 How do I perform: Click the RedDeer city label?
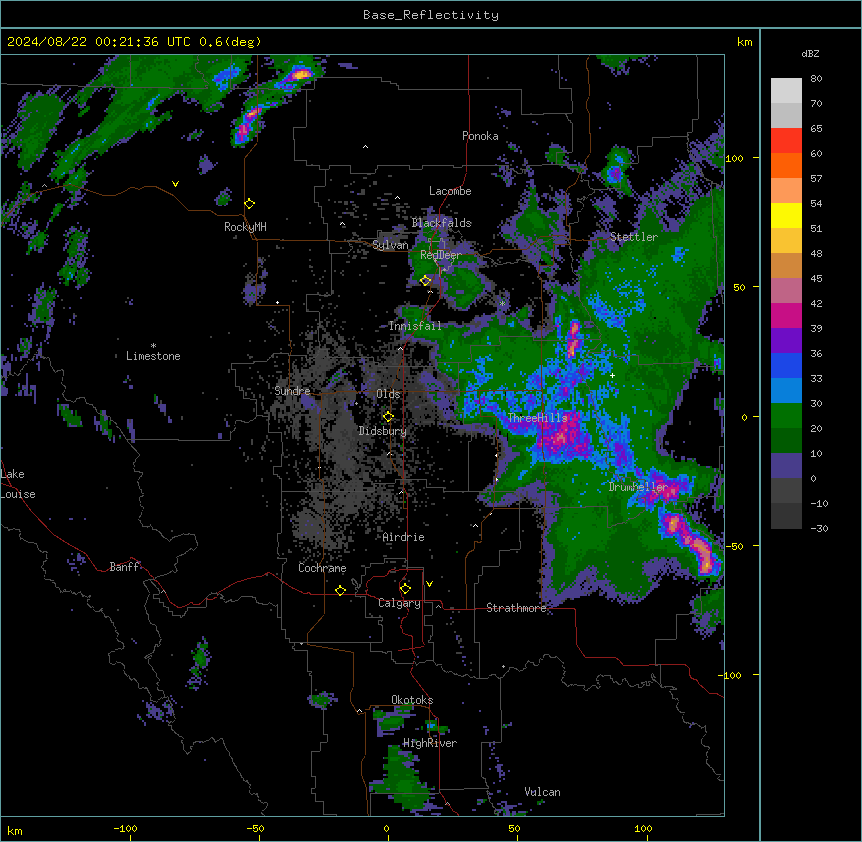(440, 255)
